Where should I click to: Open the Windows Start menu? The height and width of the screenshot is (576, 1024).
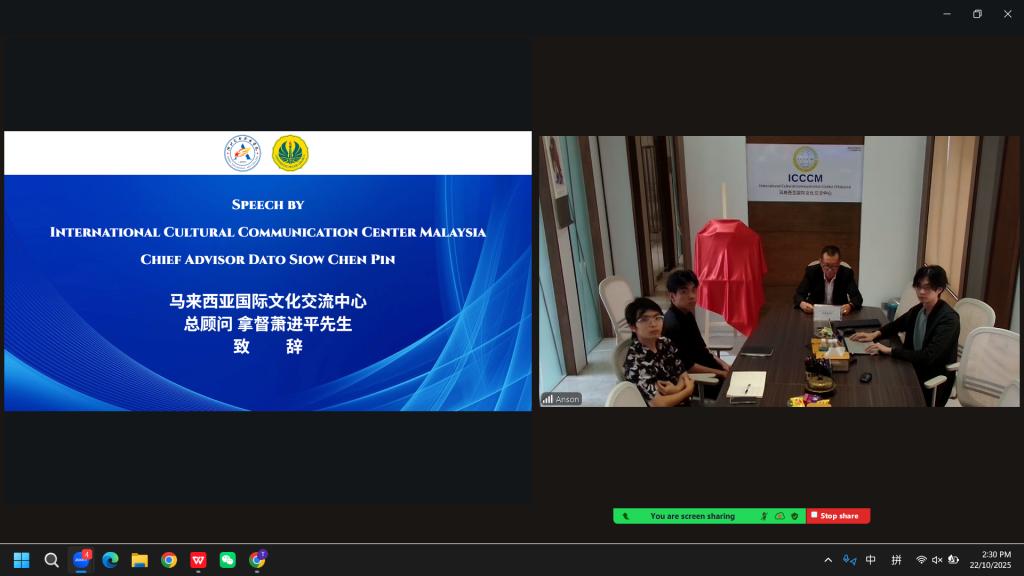tap(21, 560)
